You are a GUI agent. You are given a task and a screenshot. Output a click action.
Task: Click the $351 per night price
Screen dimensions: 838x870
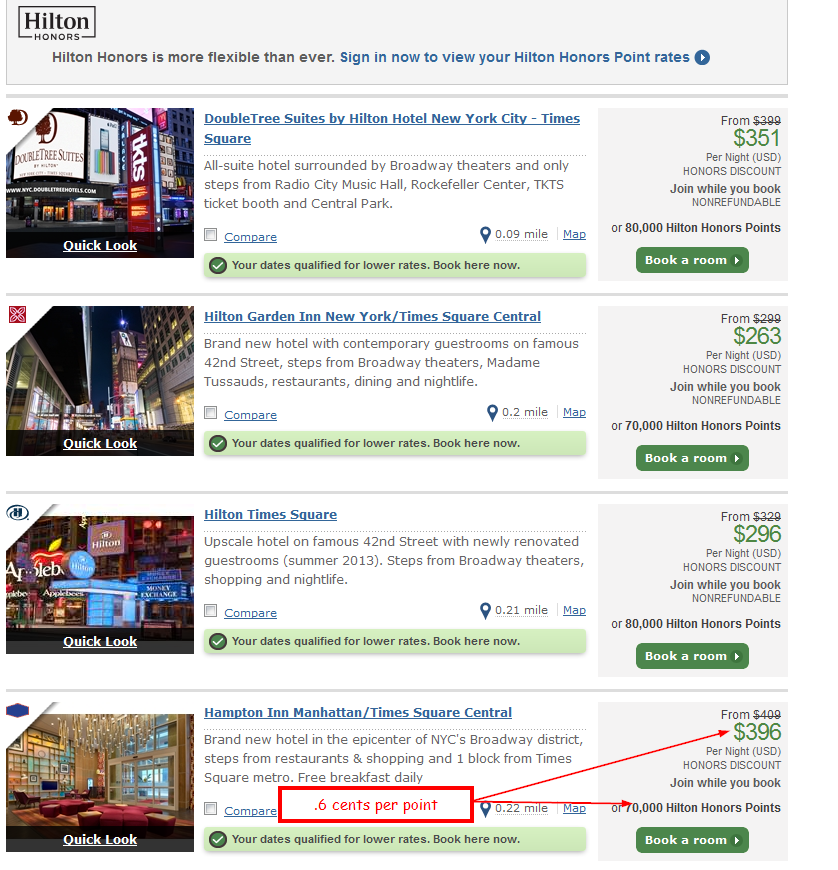pyautogui.click(x=757, y=138)
